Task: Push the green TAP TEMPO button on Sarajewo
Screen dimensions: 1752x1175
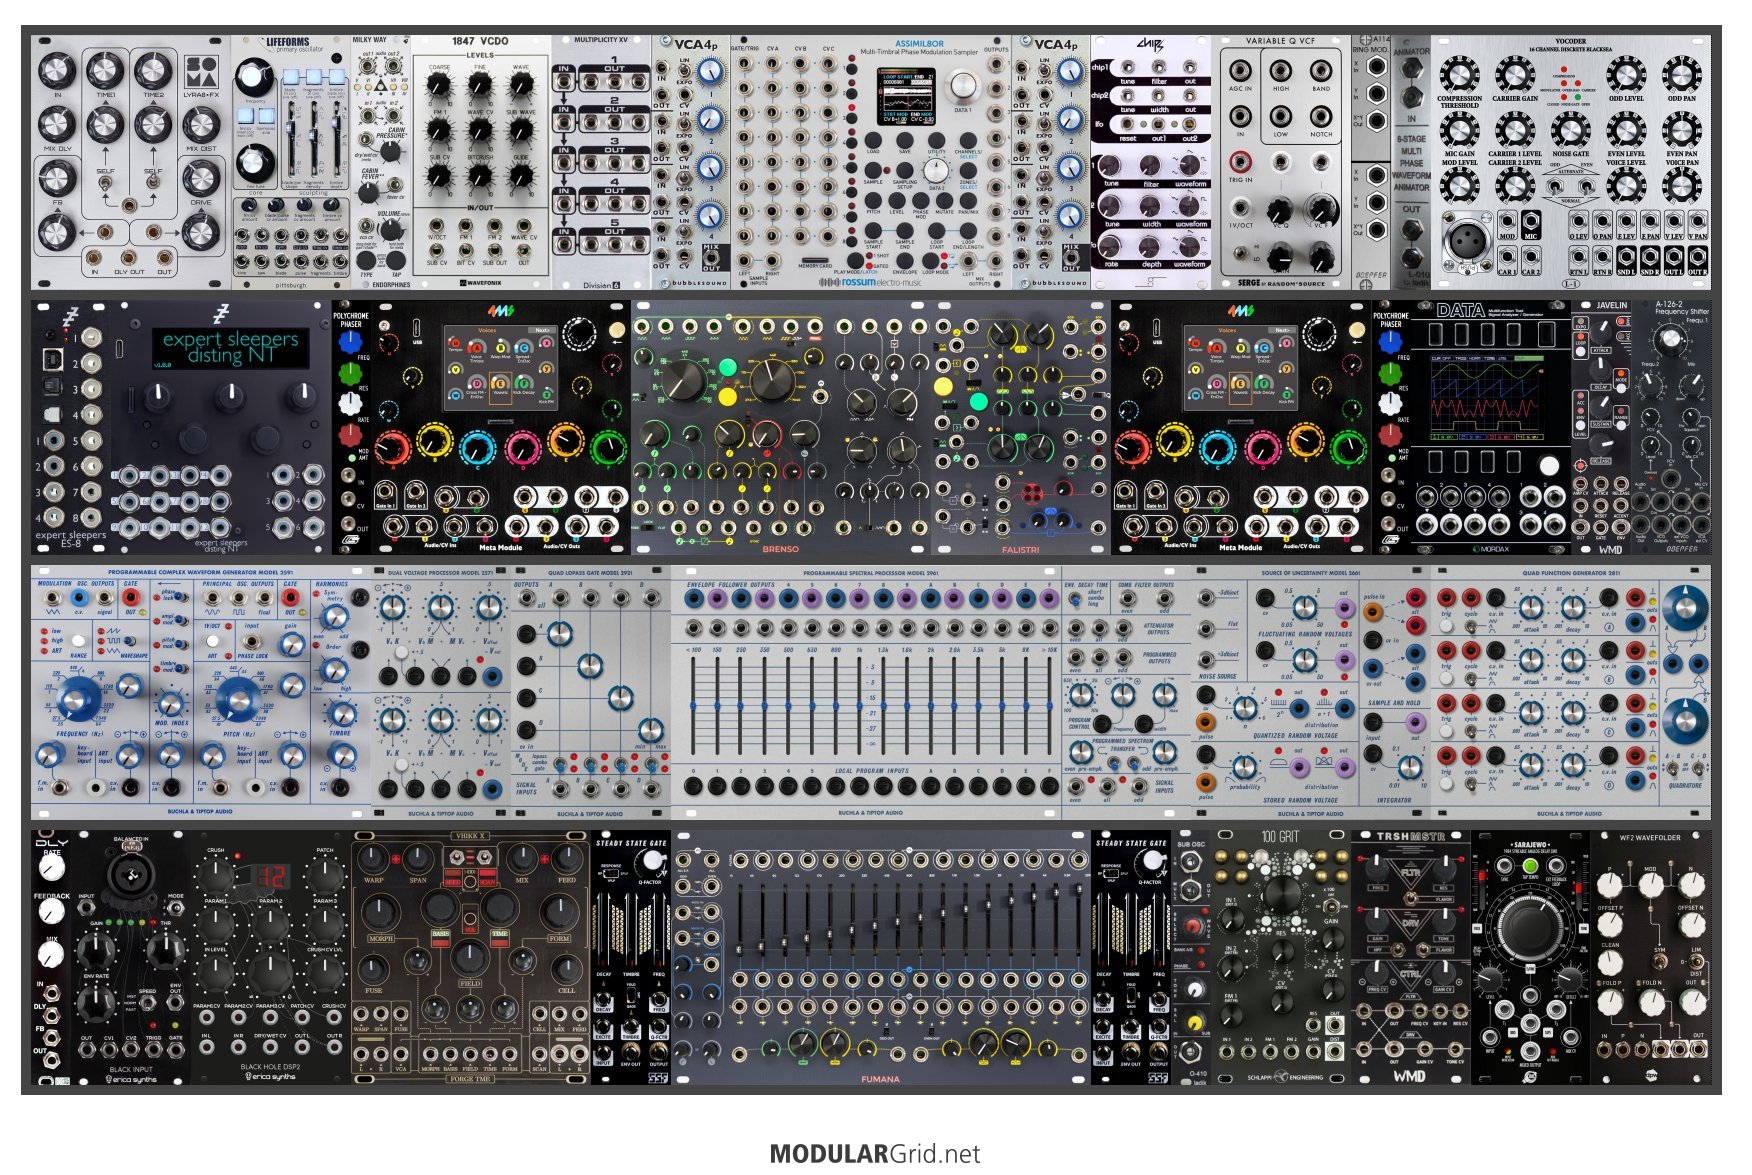Action: point(1529,866)
